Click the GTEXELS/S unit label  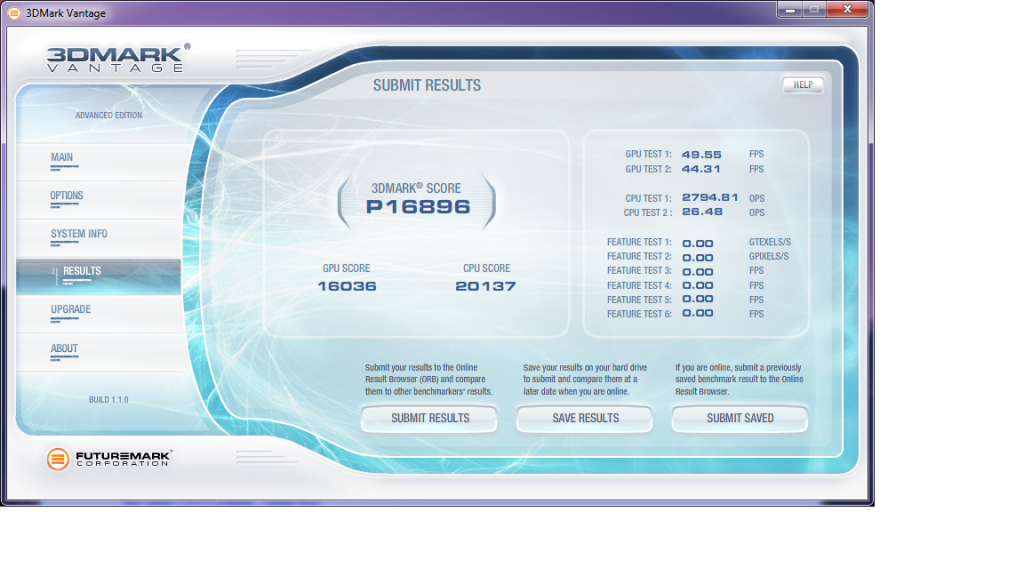[770, 242]
